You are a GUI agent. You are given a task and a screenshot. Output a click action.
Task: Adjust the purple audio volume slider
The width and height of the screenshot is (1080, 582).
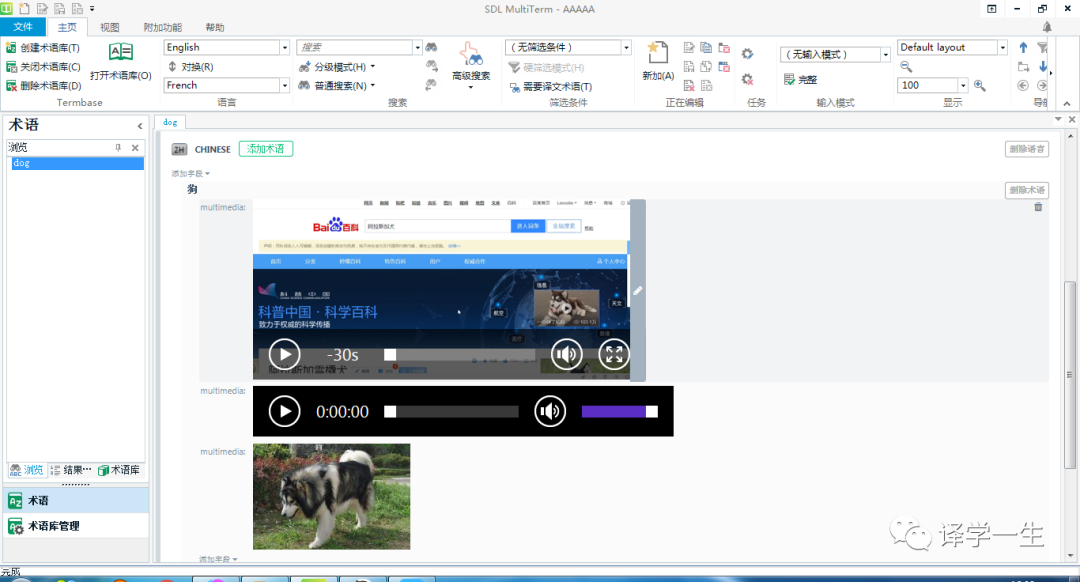(620, 412)
